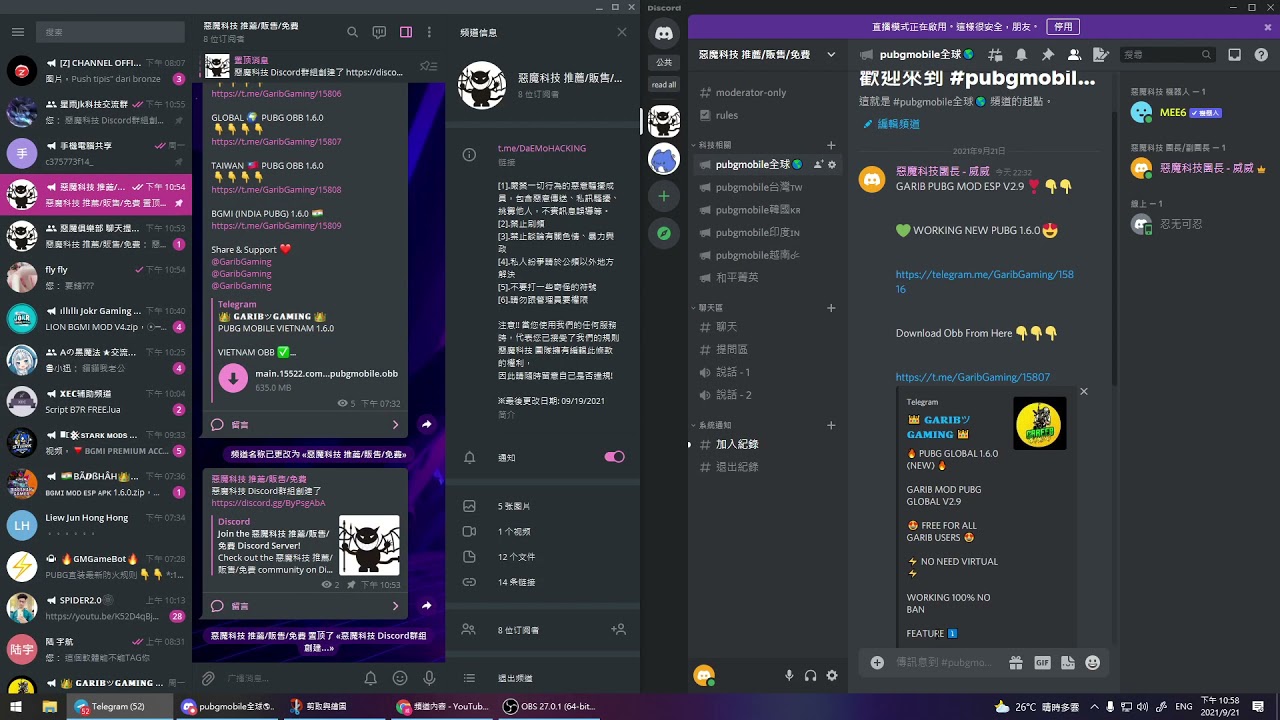Open 和平菁英 channel in Discord
Viewport: 1280px width, 720px height.
point(768,277)
